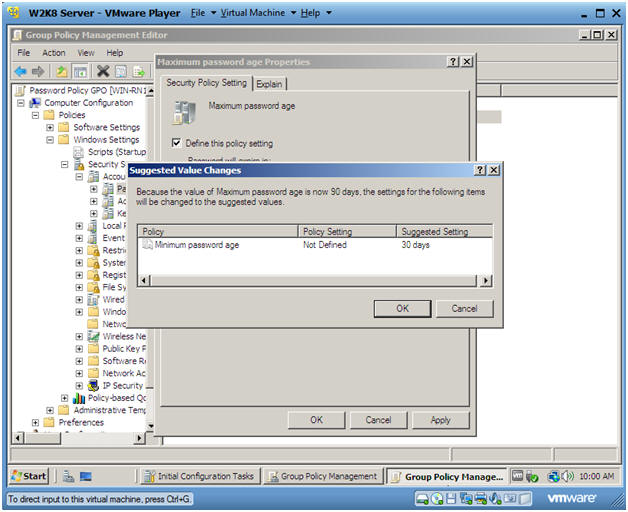628x512 pixels.
Task: Click the VMware CD/DVD drive device icon
Action: (437, 498)
